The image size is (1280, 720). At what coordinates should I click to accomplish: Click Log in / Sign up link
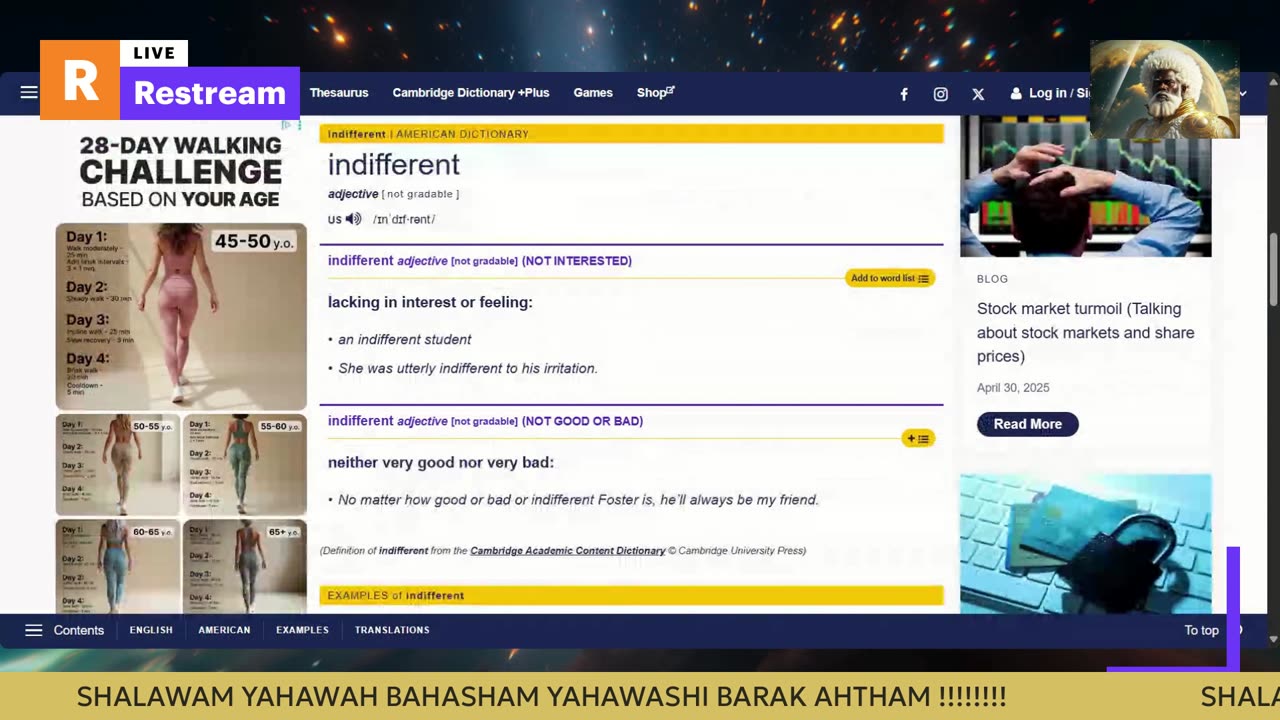[1059, 93]
